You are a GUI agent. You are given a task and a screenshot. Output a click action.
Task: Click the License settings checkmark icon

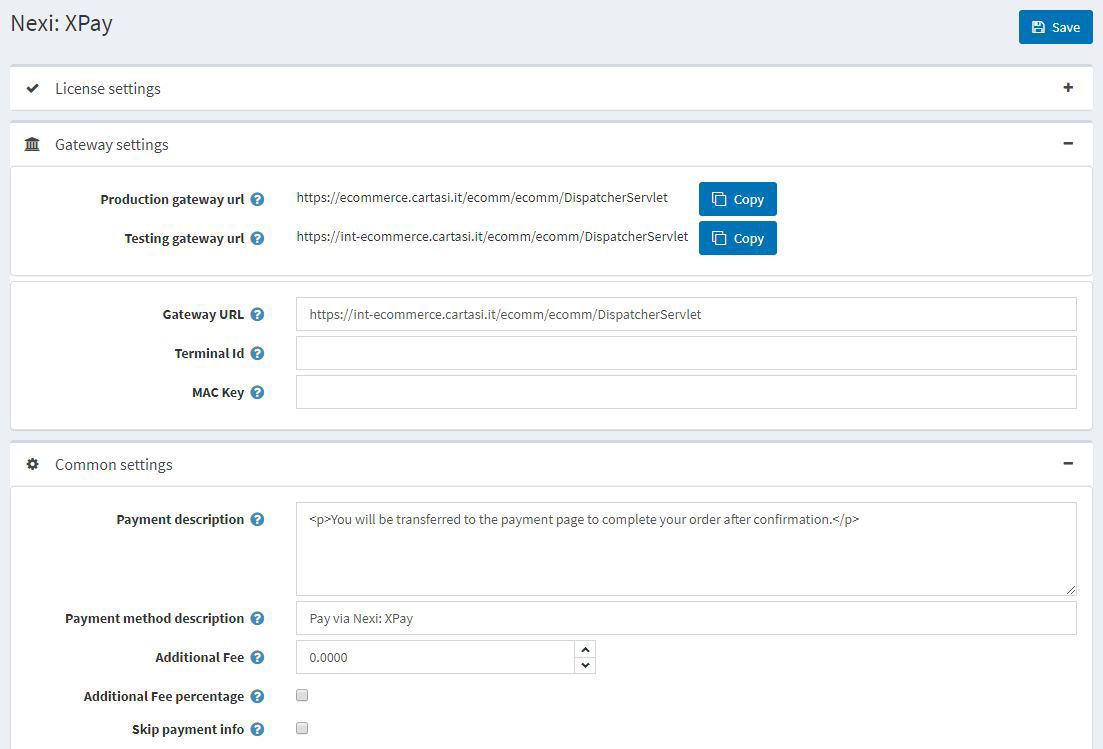[x=32, y=89]
